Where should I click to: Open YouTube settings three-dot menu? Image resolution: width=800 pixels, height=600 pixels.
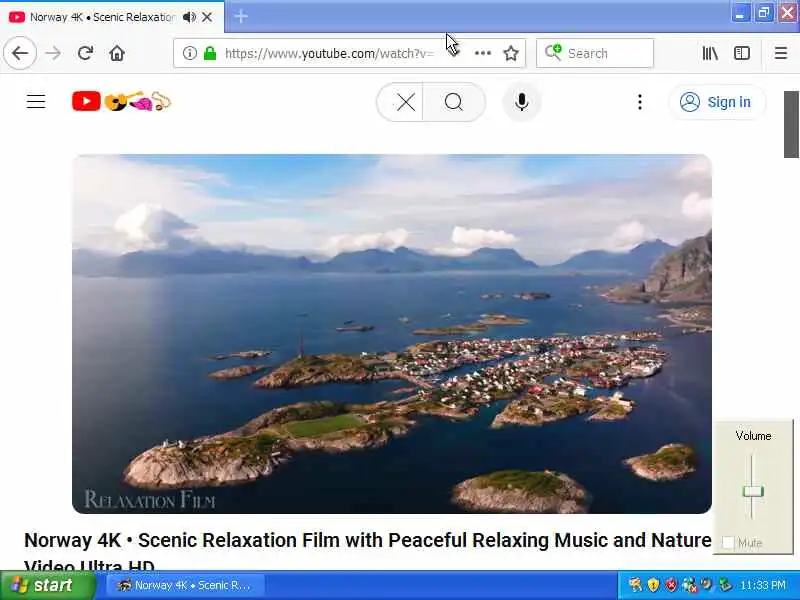point(640,102)
